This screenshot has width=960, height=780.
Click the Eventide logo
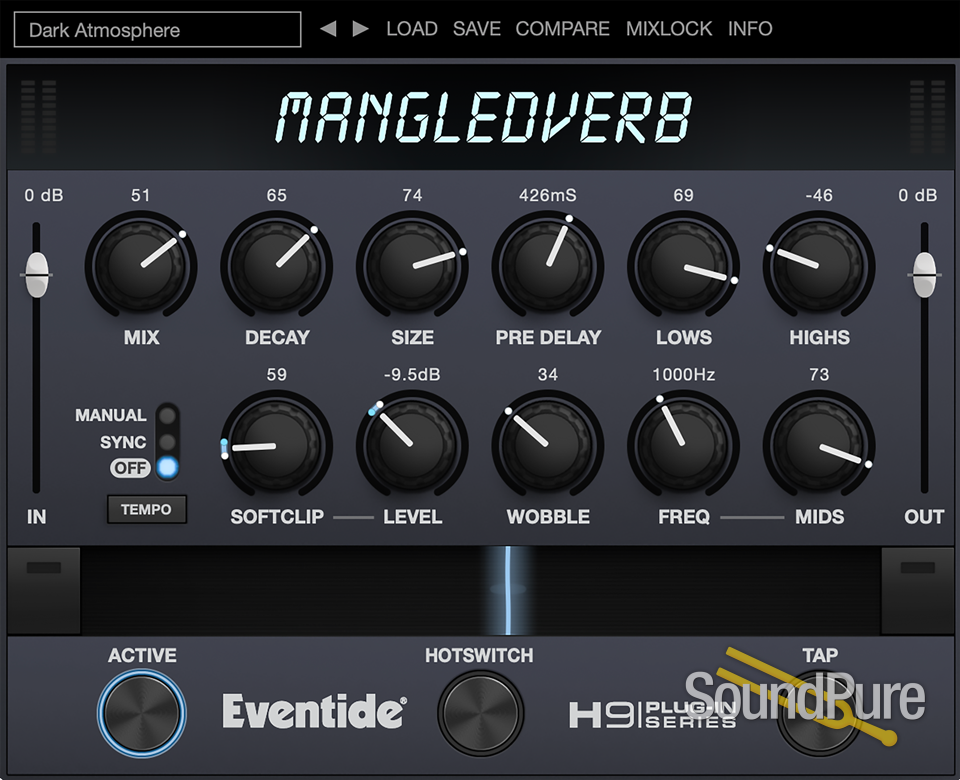(x=314, y=711)
